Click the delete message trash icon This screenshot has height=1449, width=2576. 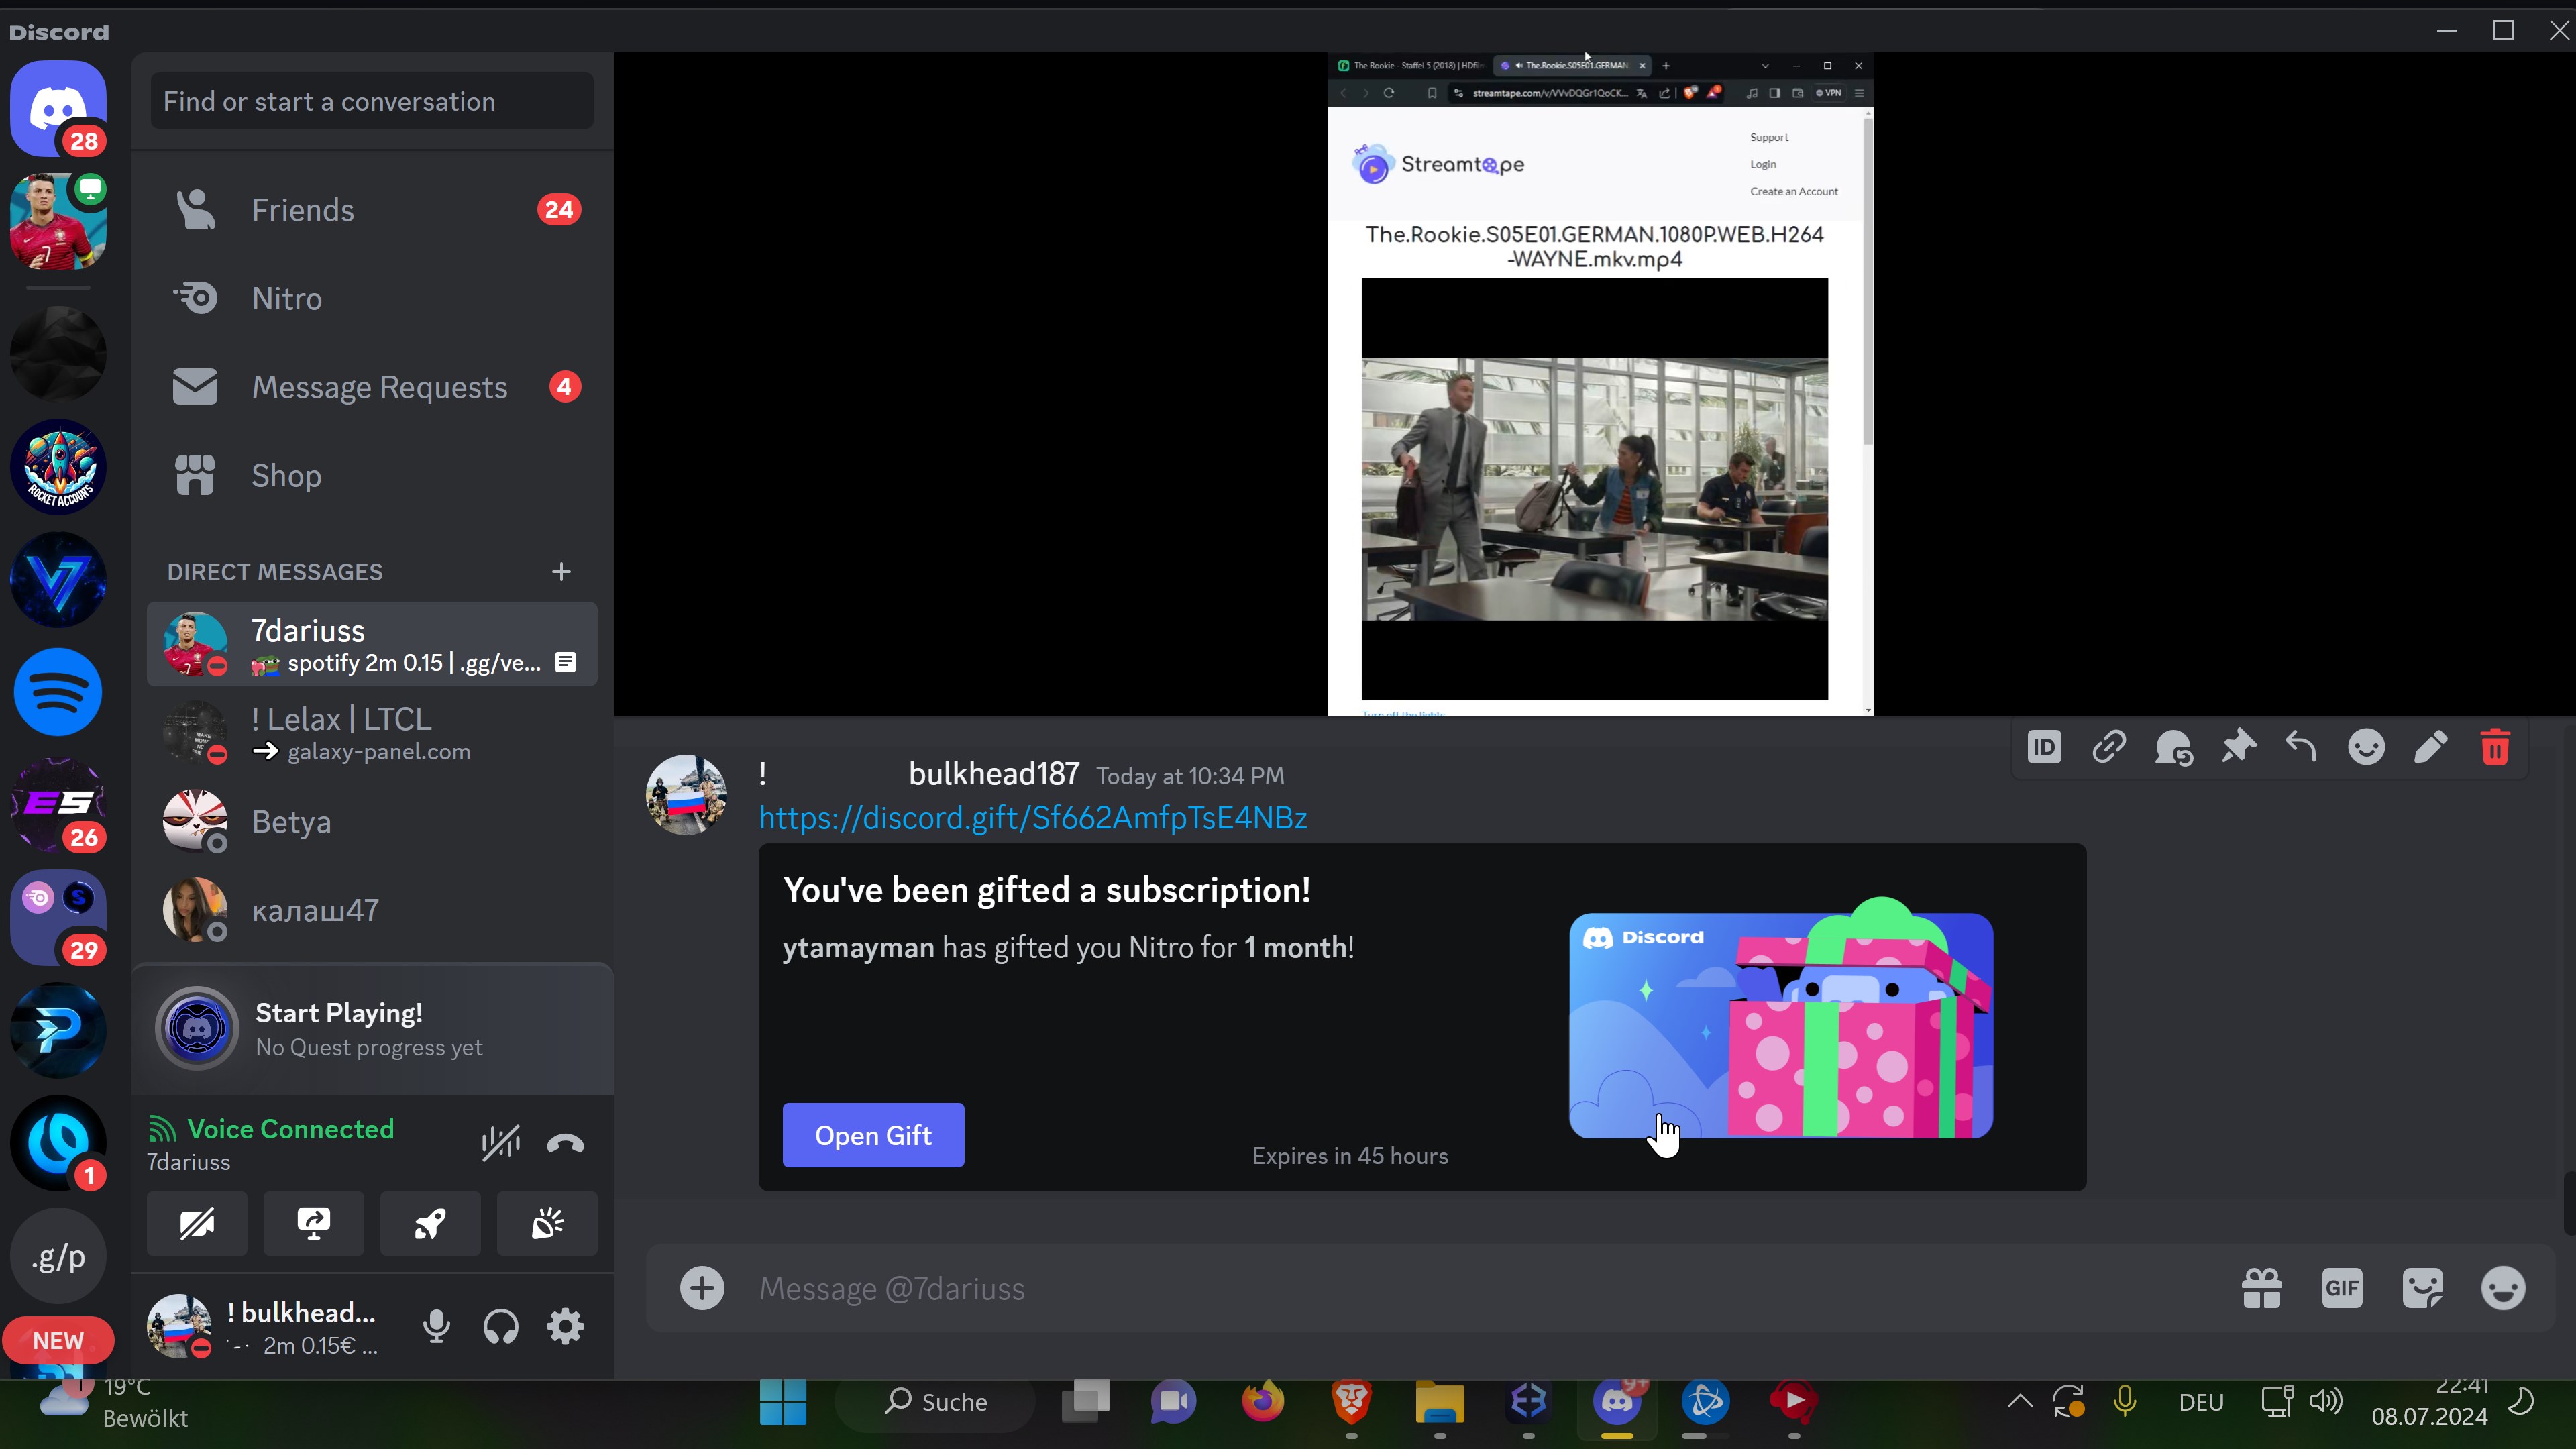[x=2495, y=747]
